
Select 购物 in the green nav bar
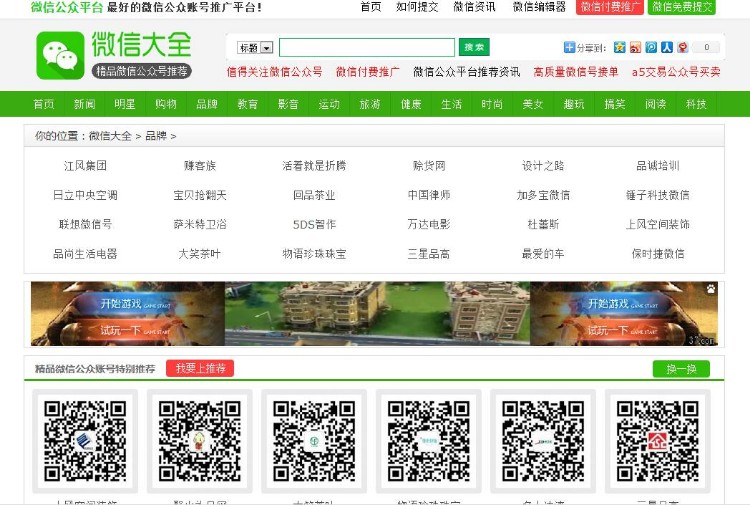click(x=165, y=104)
